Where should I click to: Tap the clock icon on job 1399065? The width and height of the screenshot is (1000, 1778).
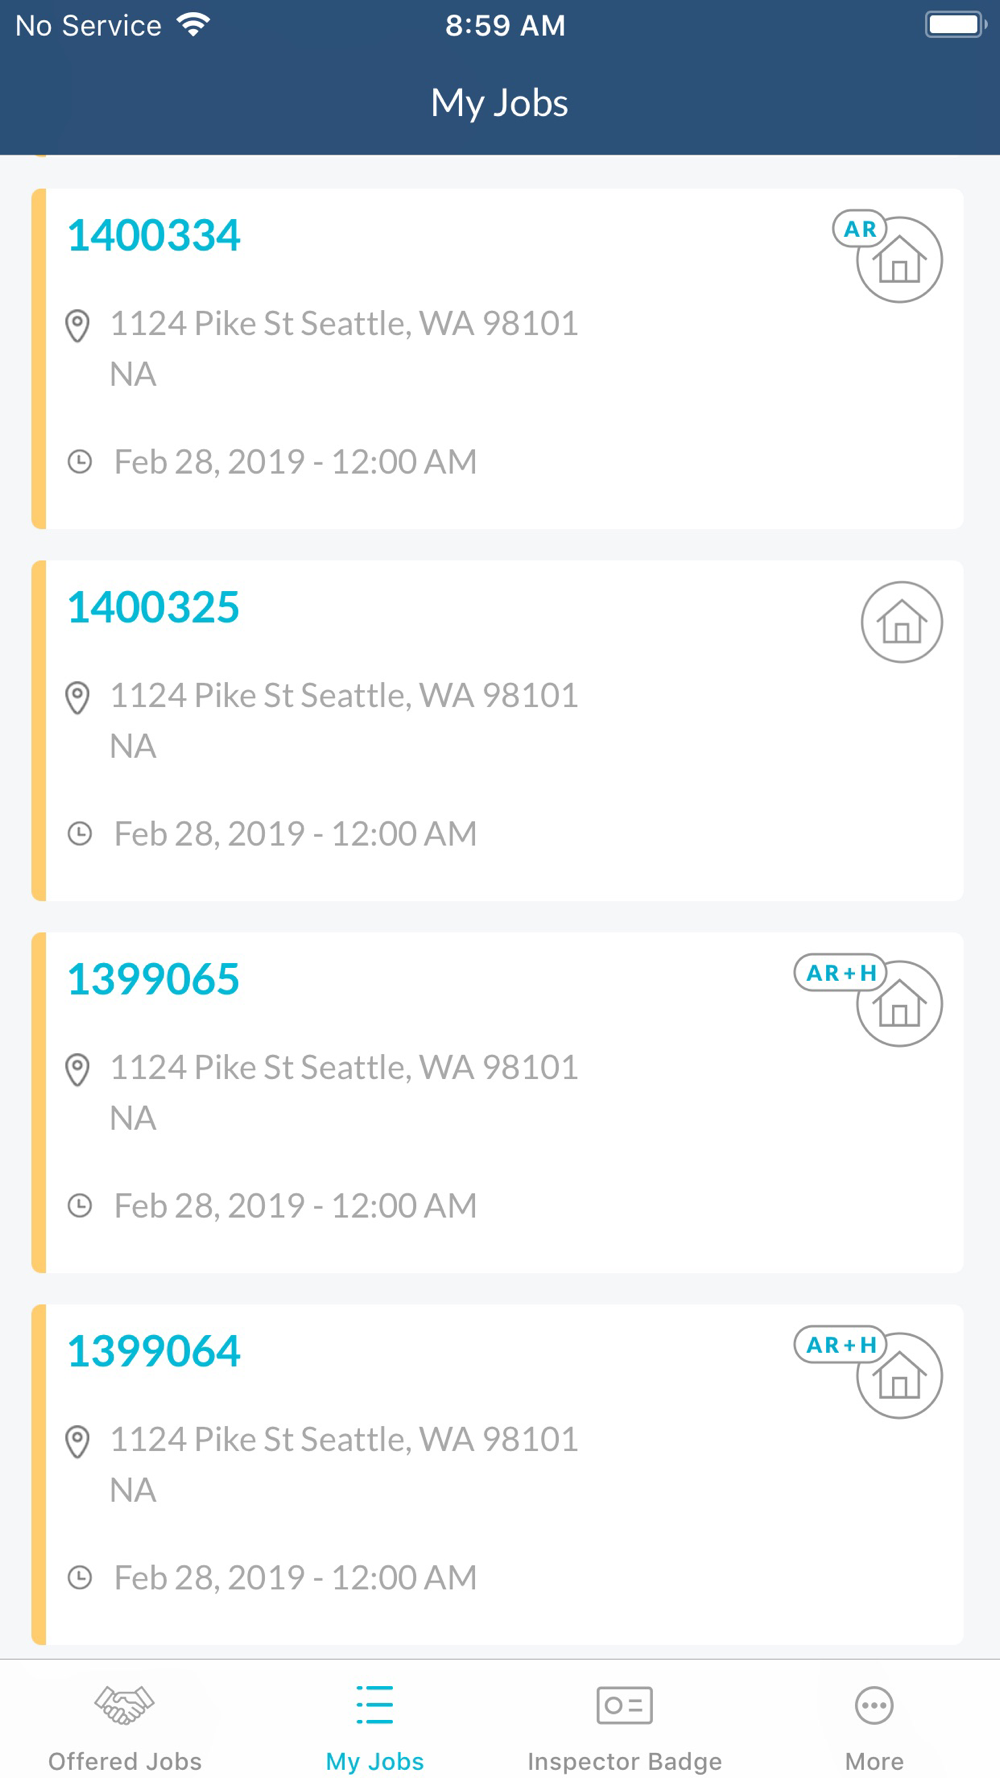coord(80,1206)
